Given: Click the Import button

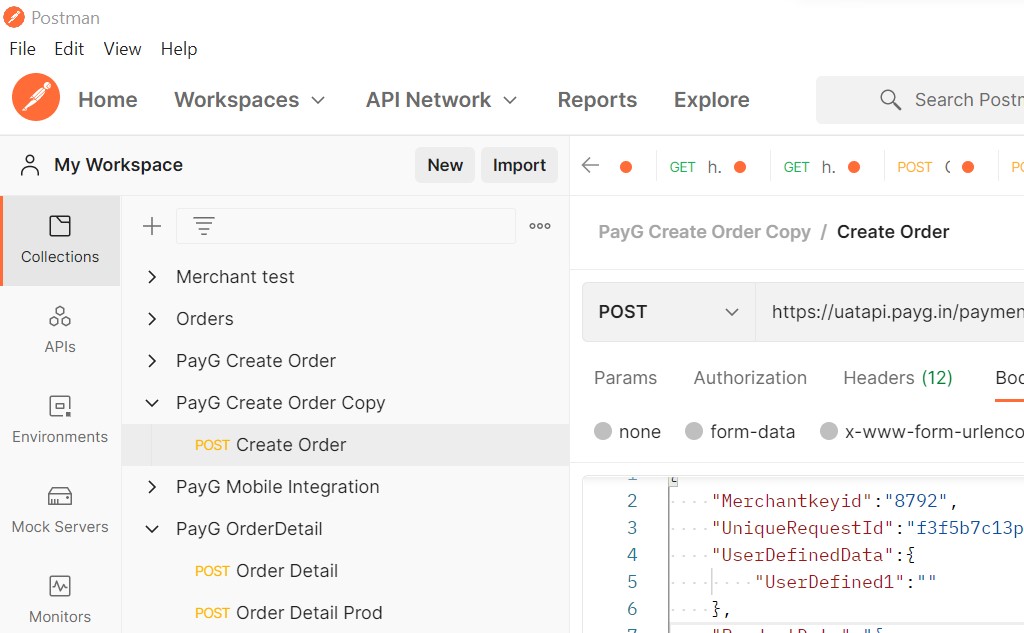Looking at the screenshot, I should 519,165.
